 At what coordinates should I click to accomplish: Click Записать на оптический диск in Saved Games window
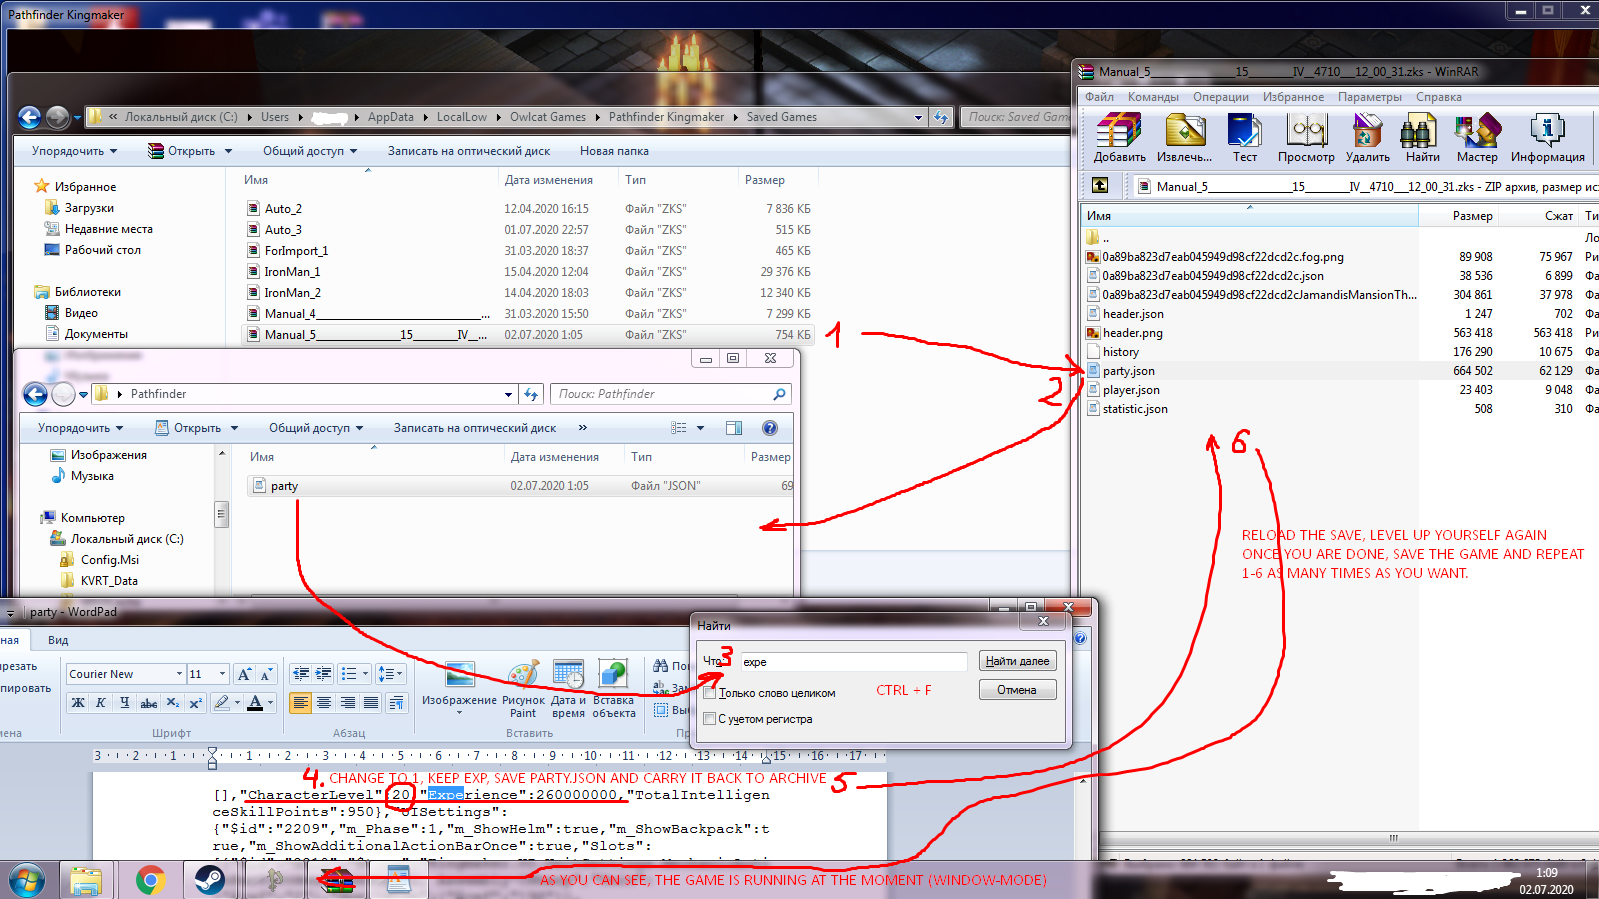(x=469, y=151)
